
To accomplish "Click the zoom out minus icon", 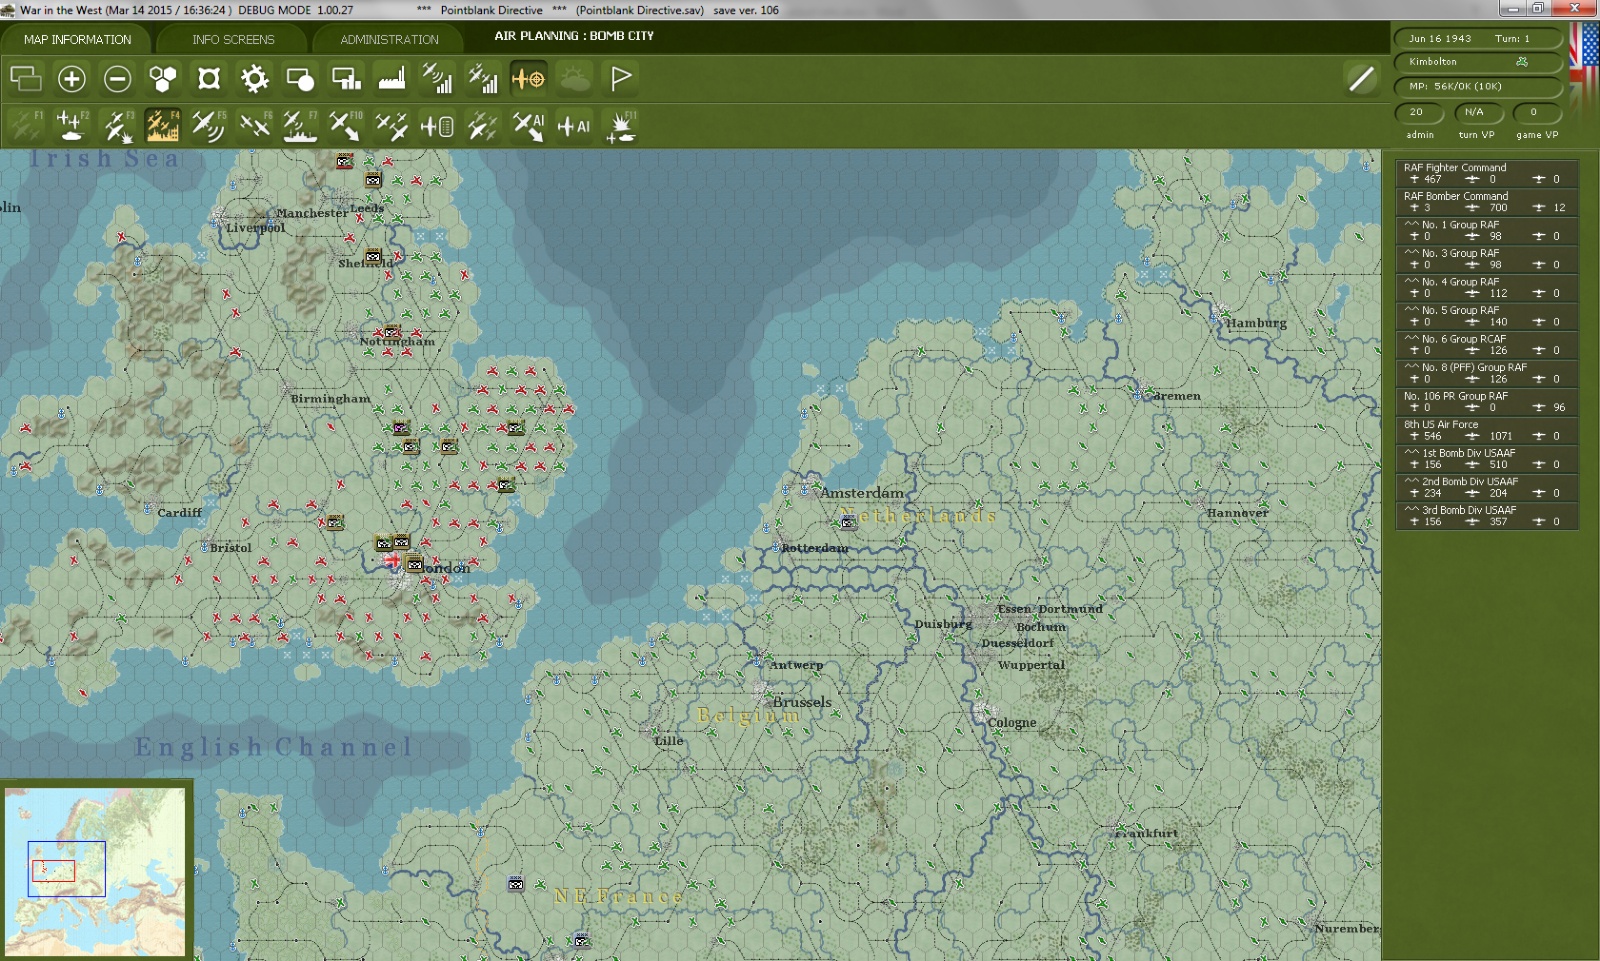I will 117,79.
